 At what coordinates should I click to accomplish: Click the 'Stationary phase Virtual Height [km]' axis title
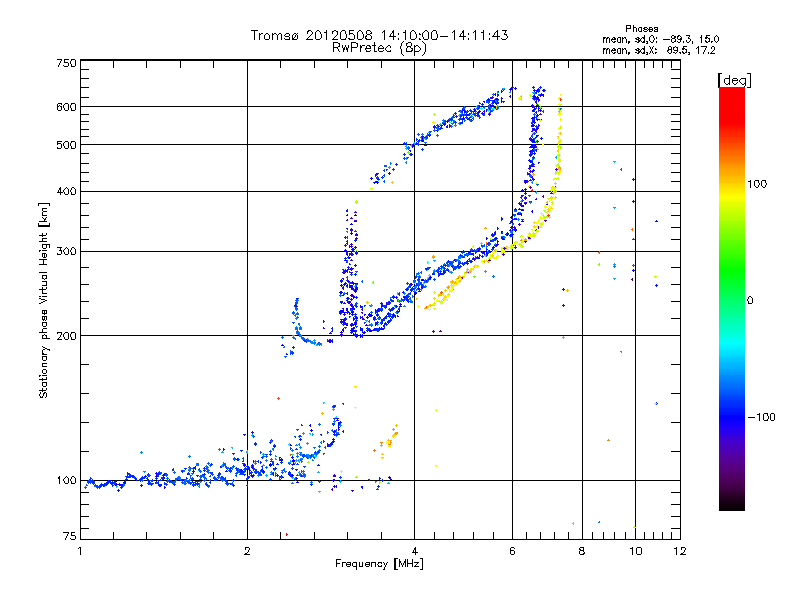click(x=44, y=300)
